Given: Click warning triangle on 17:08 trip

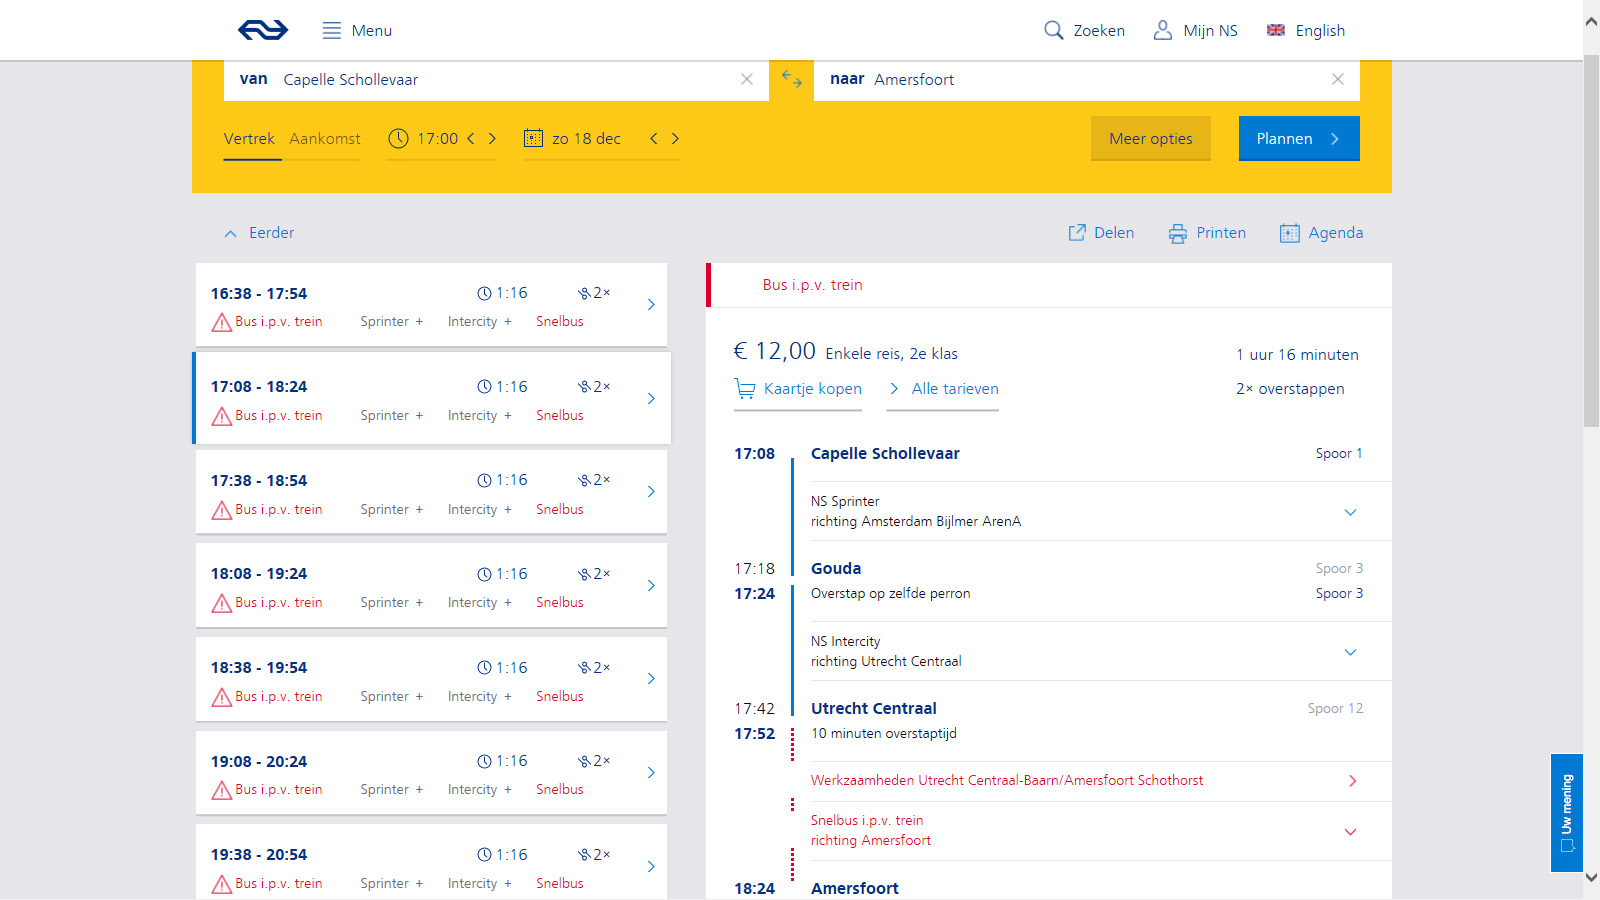Looking at the screenshot, I should pos(222,416).
